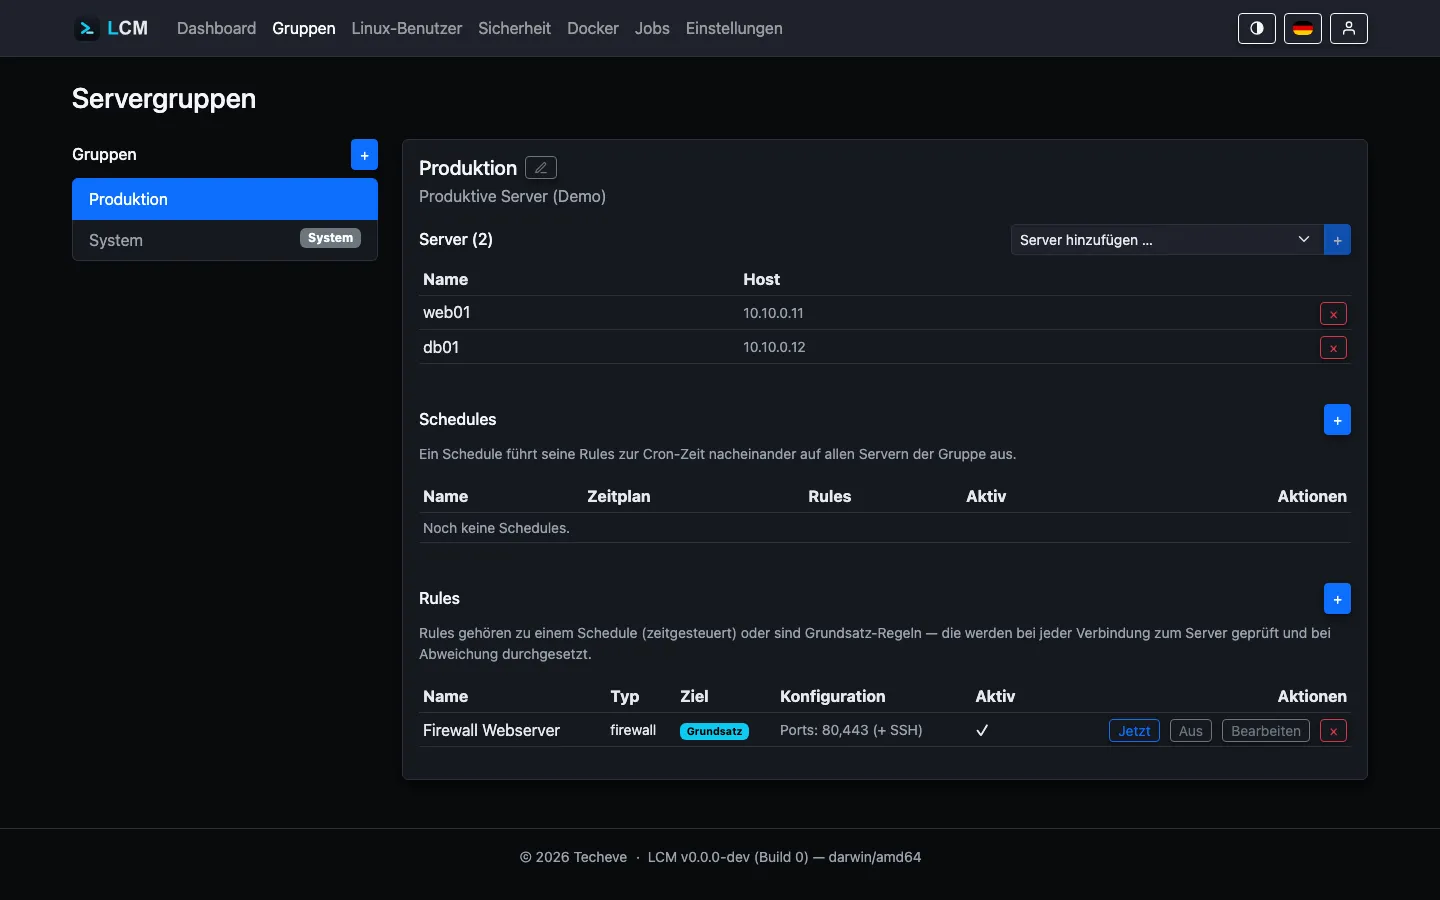
Task: Remove web01 from the group
Action: 1333,314
